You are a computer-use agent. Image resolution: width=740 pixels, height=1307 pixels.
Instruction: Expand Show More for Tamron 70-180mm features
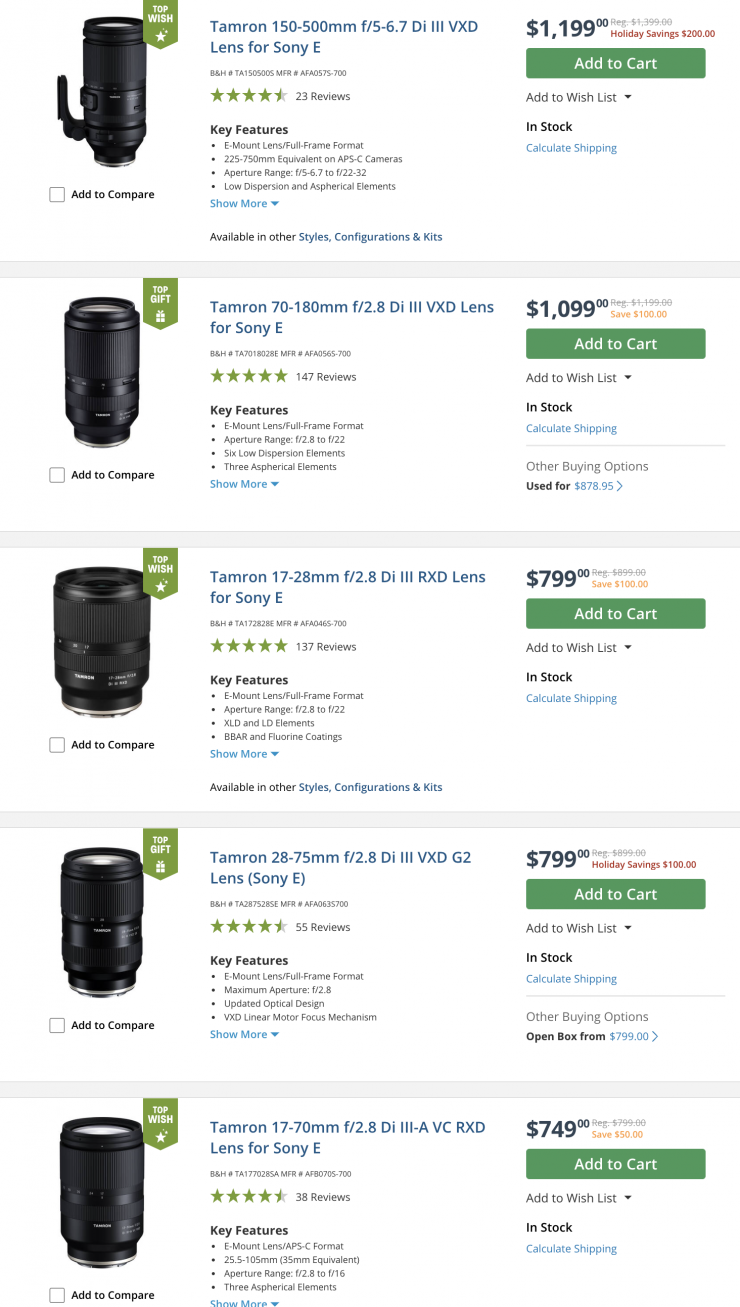click(x=244, y=484)
